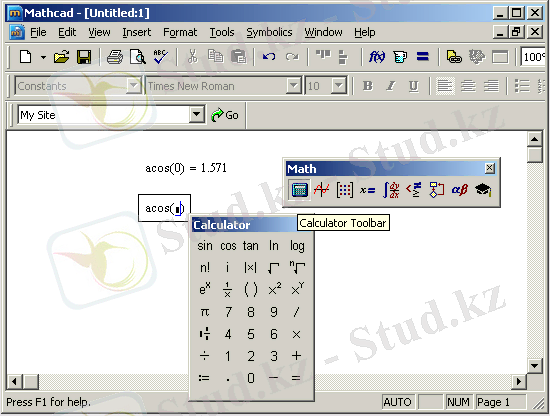Open the Calculus toolbar icon
The image size is (550, 416).
(391, 190)
